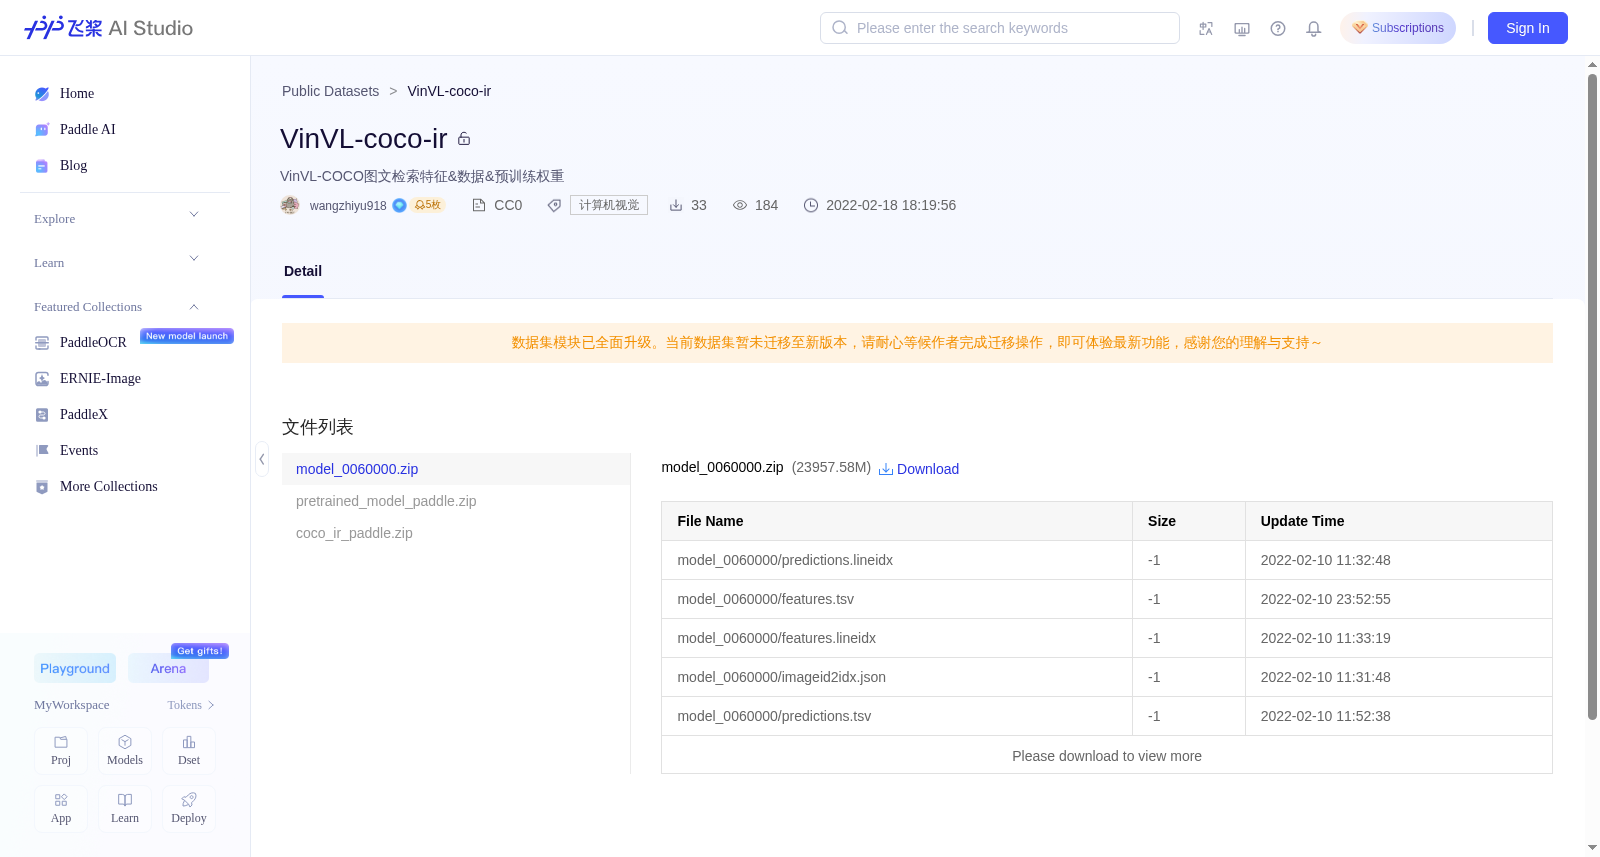Image resolution: width=1600 pixels, height=857 pixels.
Task: Open the help question mark icon
Action: 1278,29
